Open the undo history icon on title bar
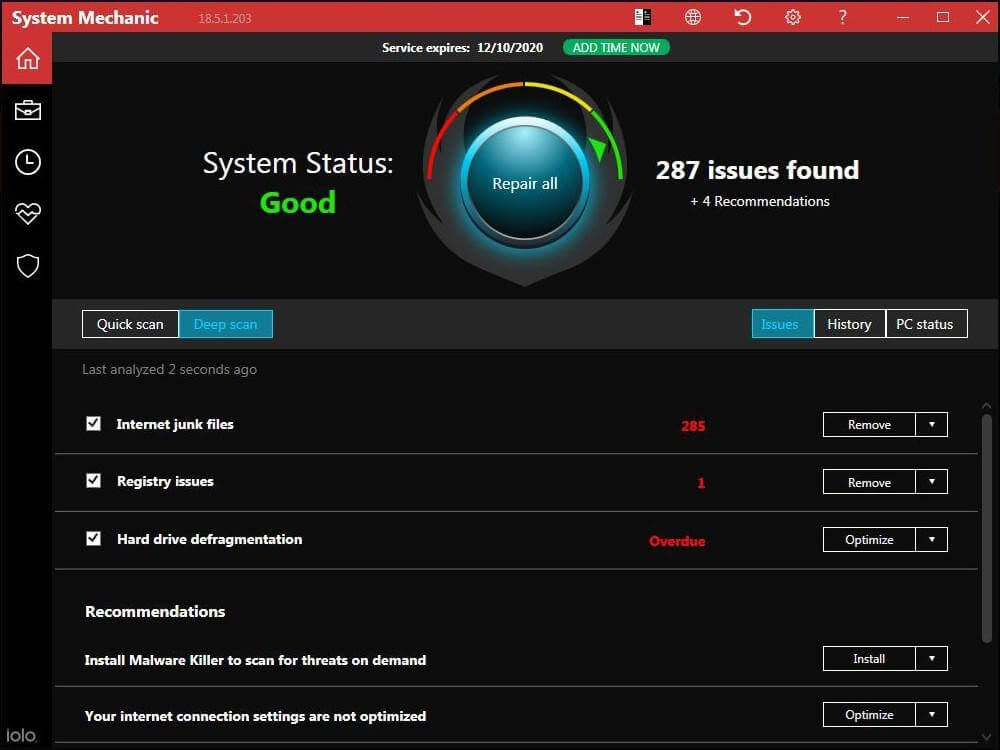Image resolution: width=1000 pixels, height=750 pixels. coord(742,17)
